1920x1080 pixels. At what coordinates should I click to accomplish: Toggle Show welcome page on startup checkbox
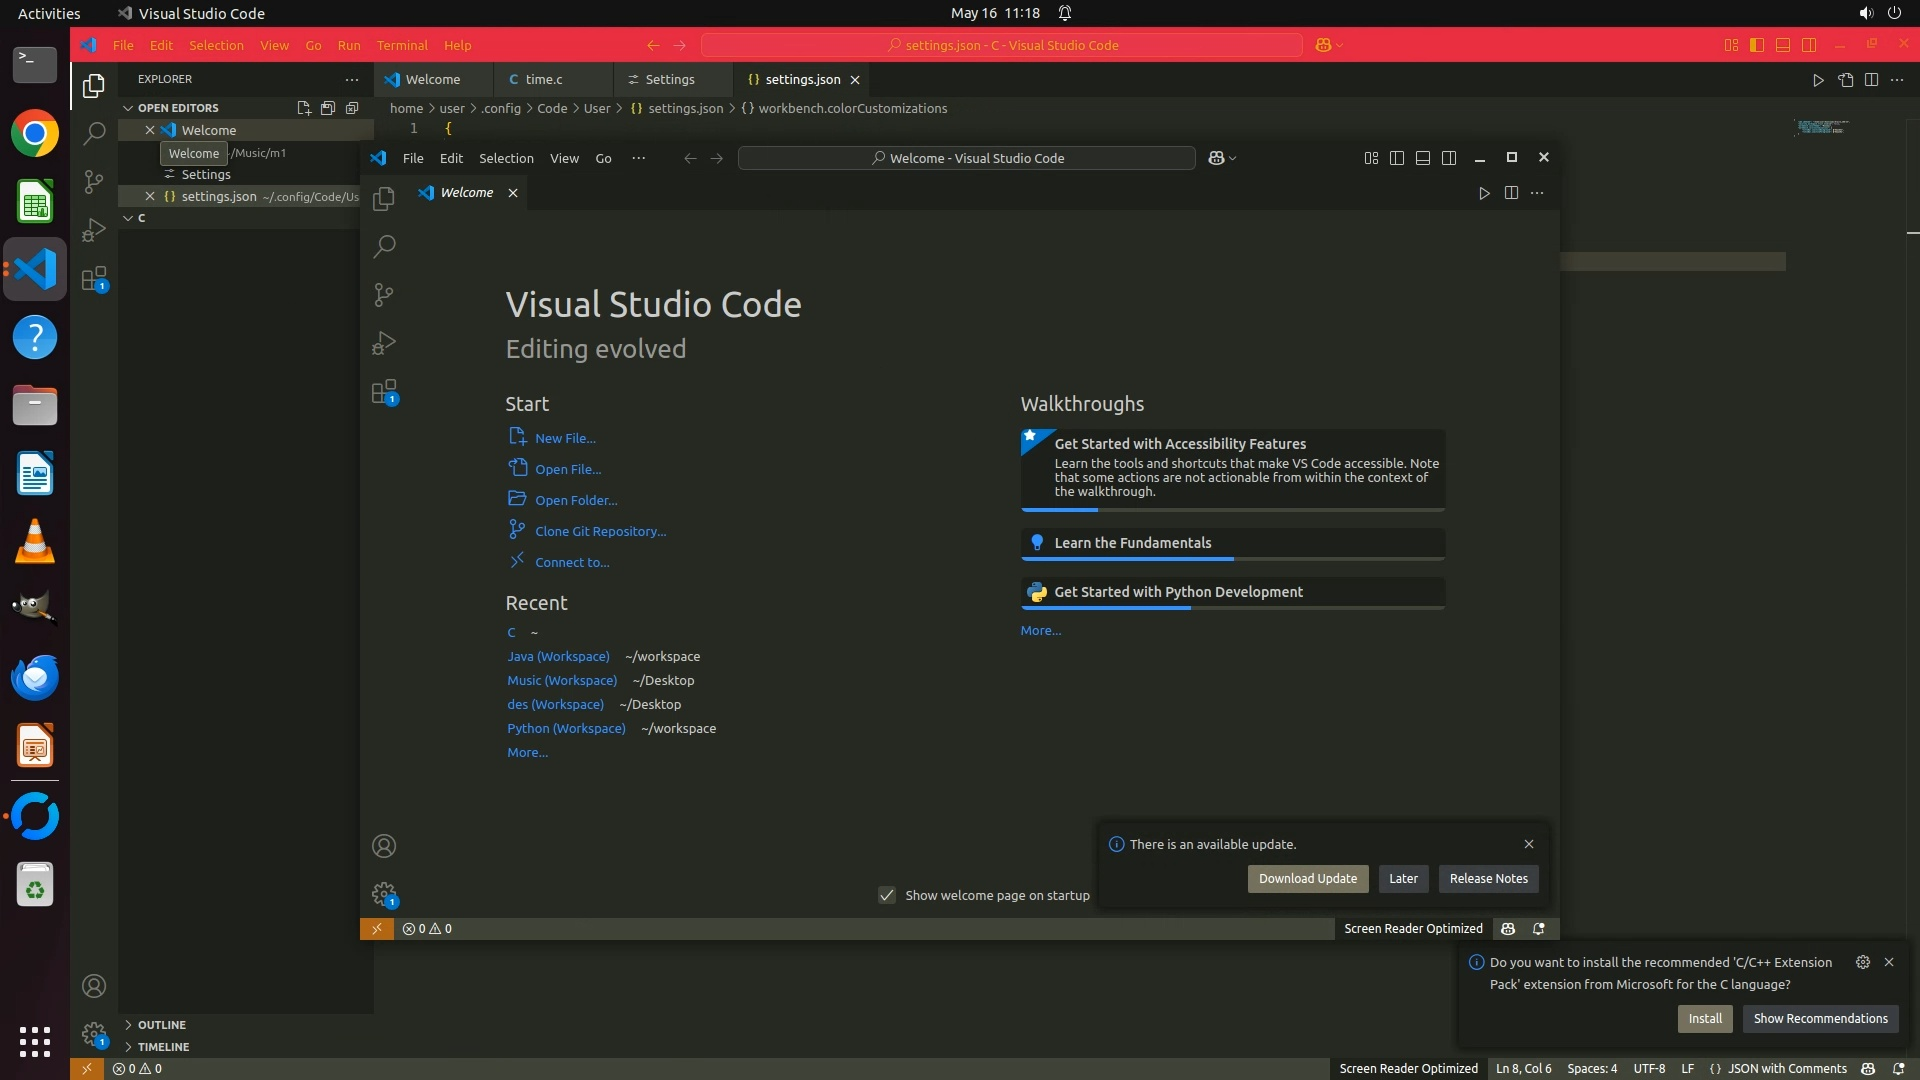(x=887, y=895)
